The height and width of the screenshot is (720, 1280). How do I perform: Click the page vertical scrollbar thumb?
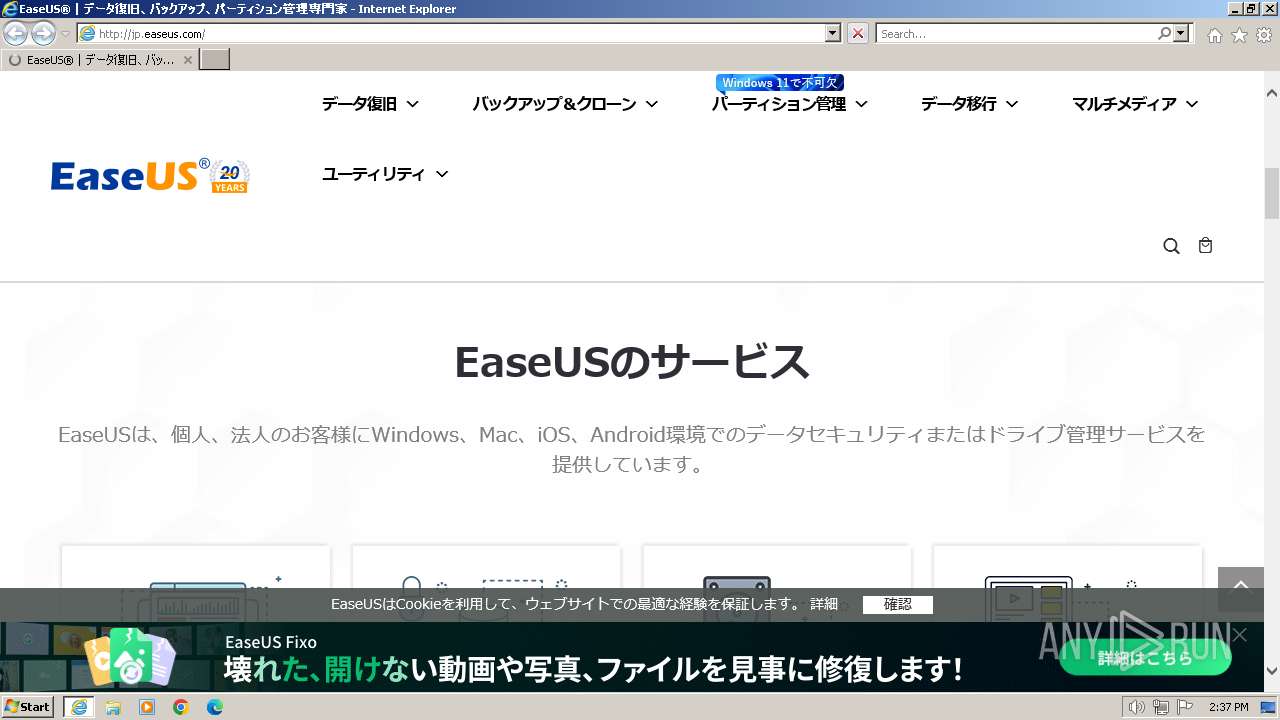click(1272, 194)
